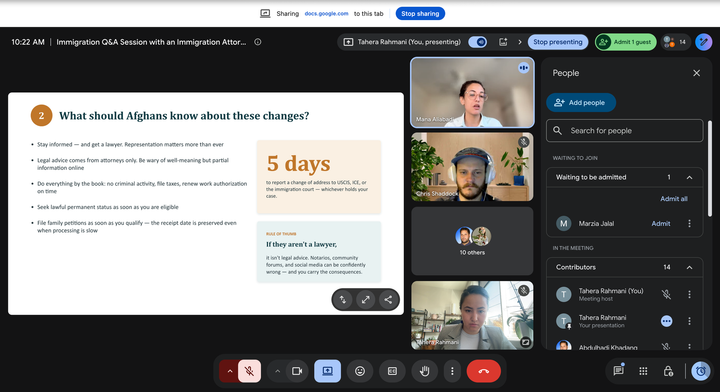
Task: Click the share icon on the slide
Action: click(x=388, y=300)
